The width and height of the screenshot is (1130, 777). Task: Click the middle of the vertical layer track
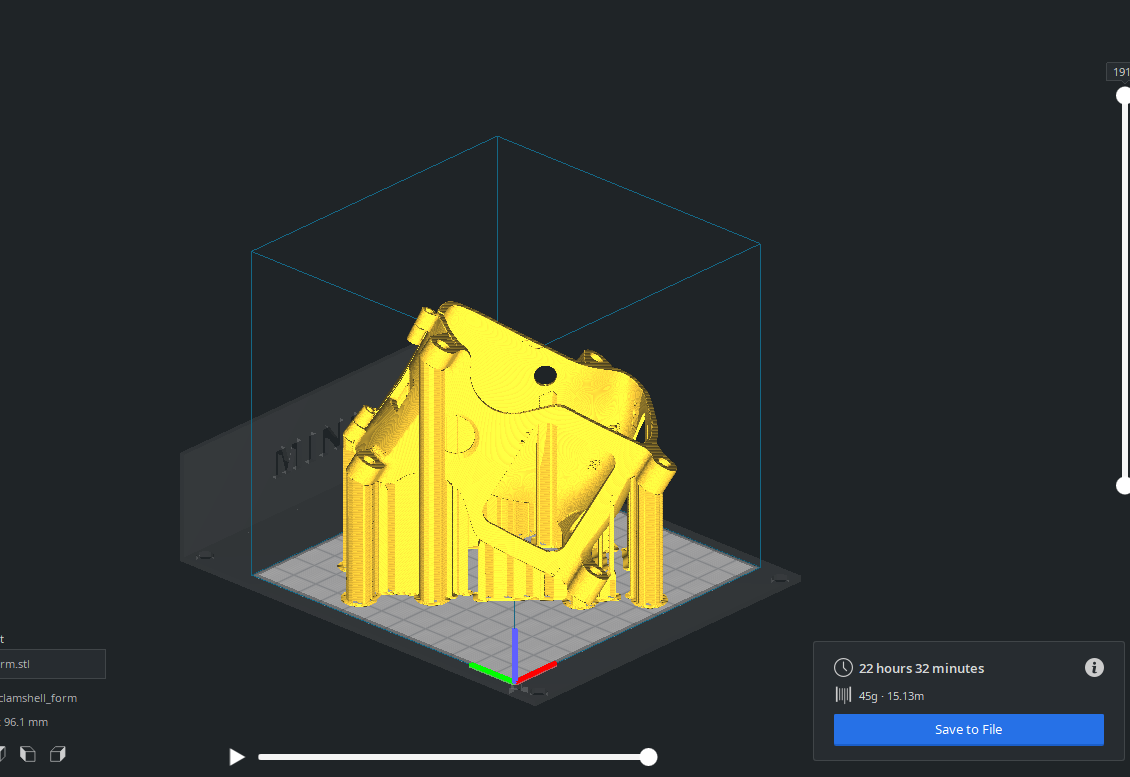pos(1123,290)
